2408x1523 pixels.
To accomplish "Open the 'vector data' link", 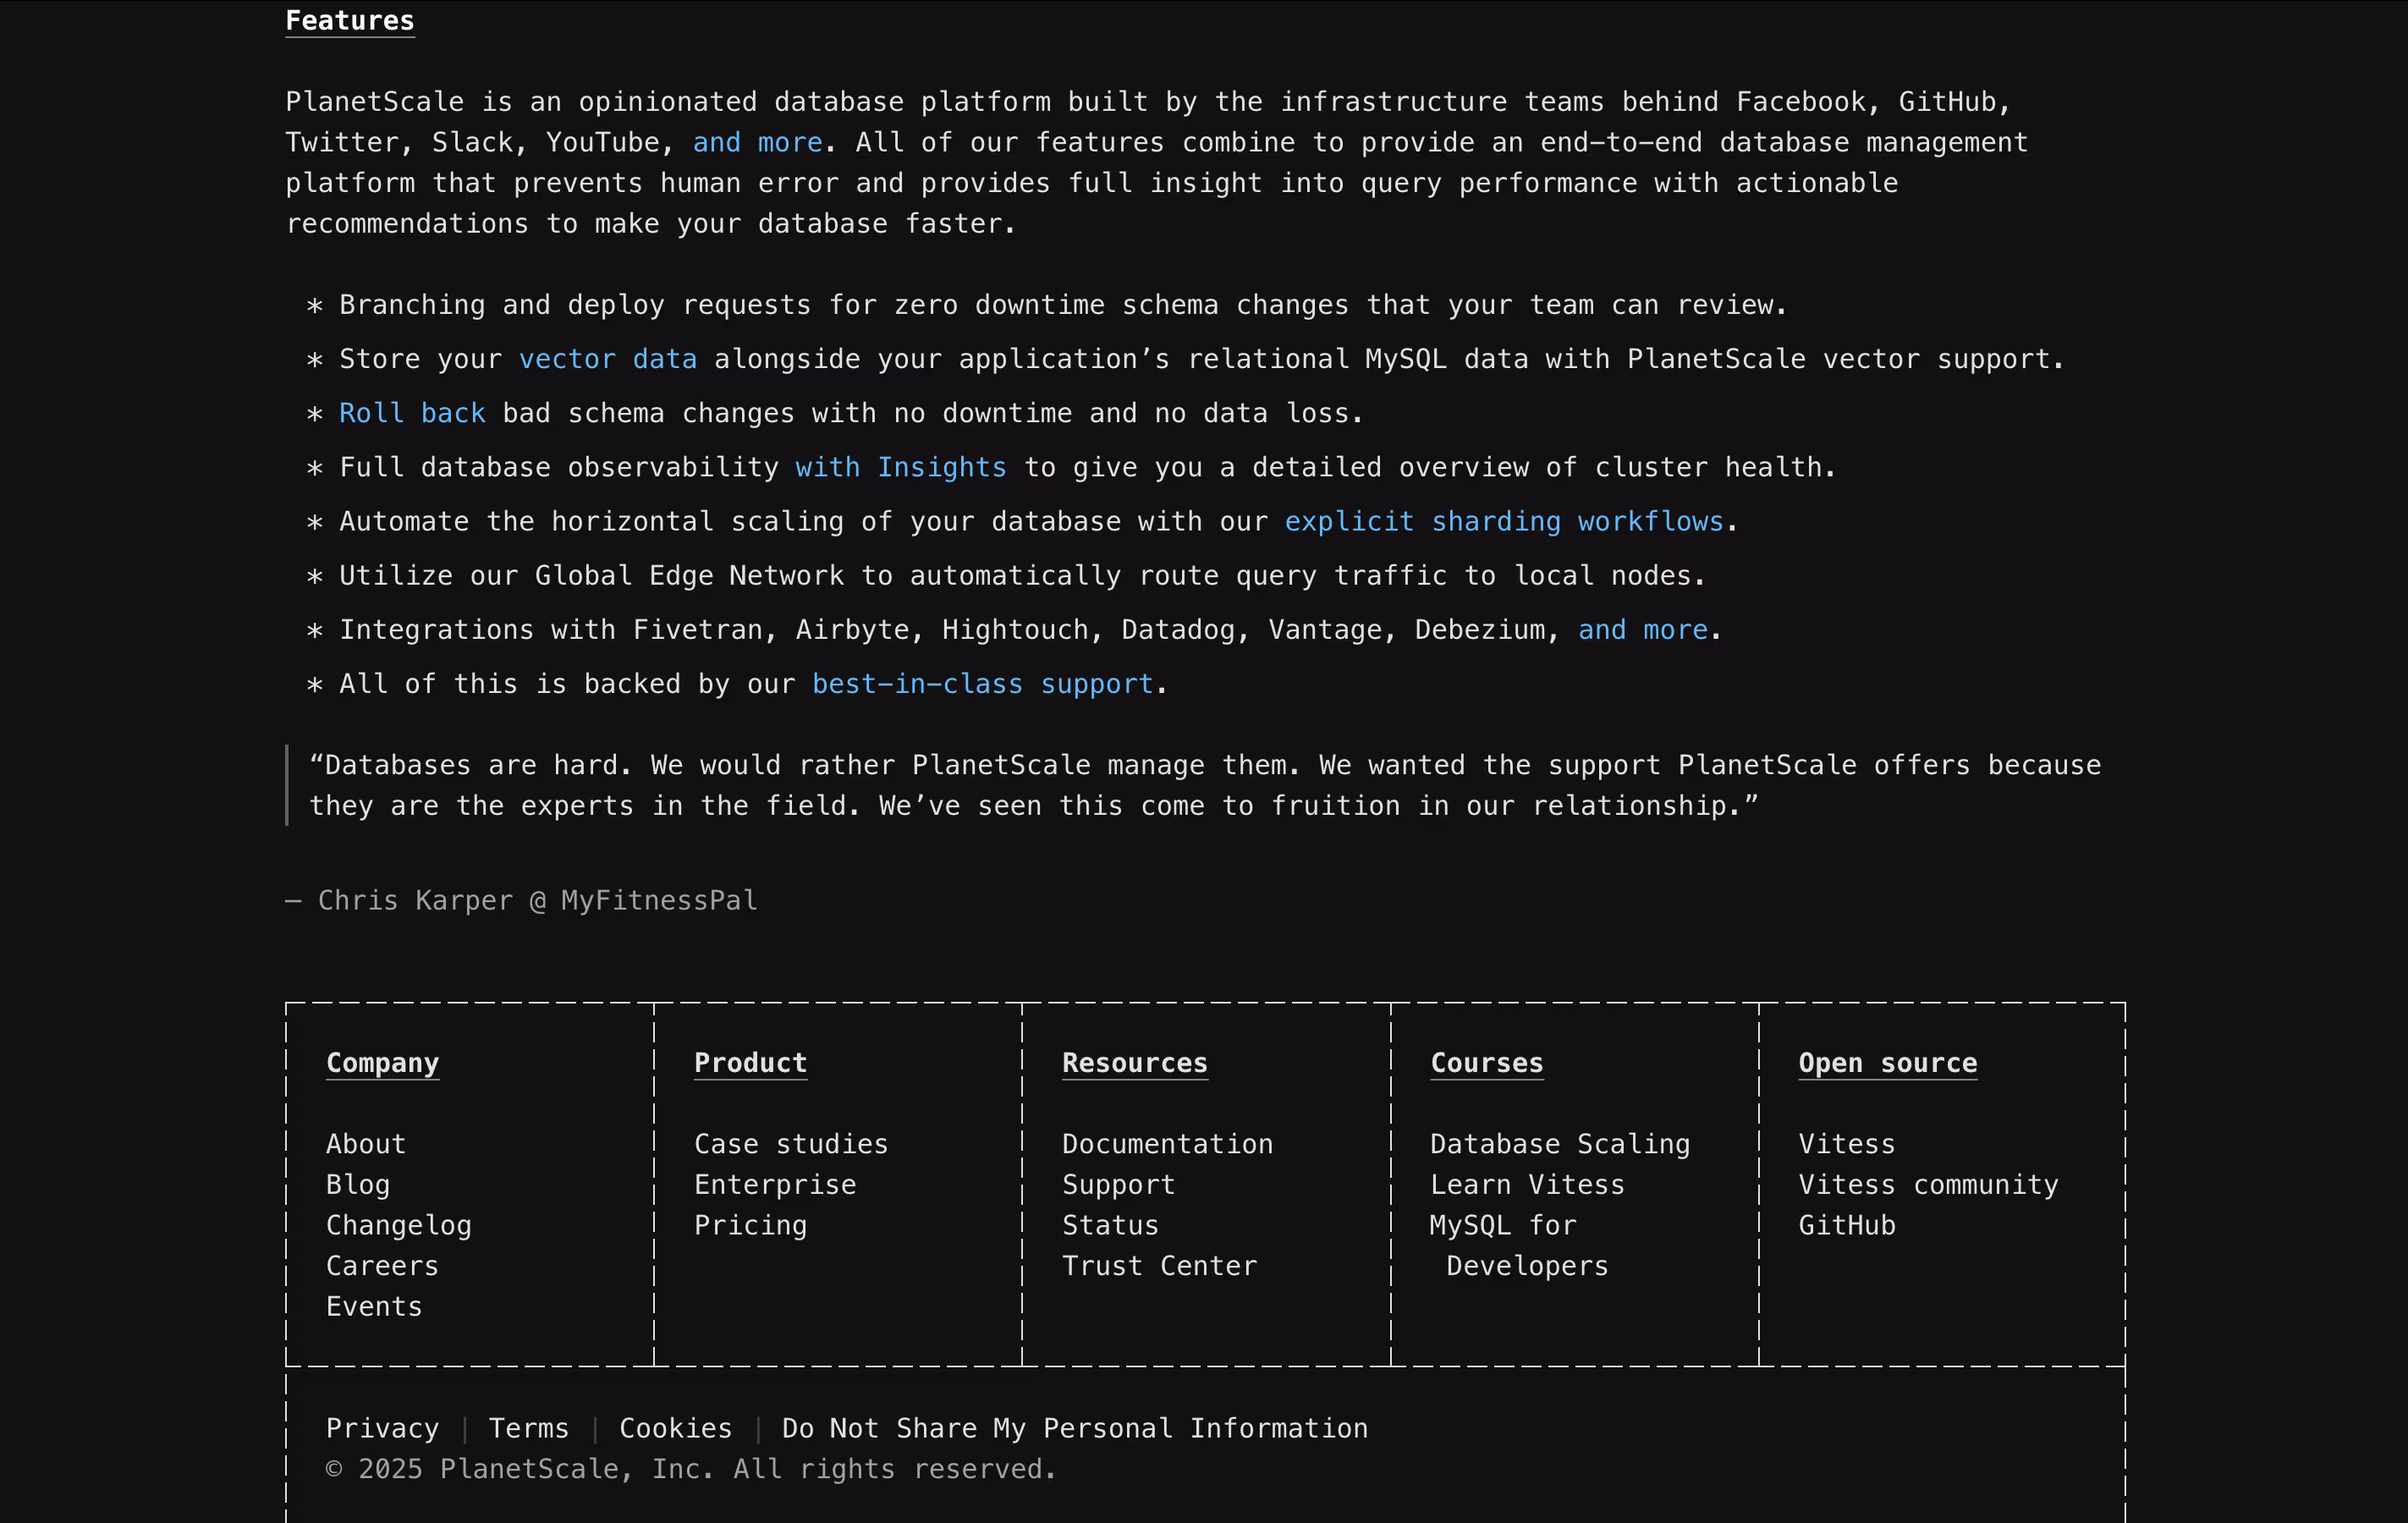I will coord(607,359).
